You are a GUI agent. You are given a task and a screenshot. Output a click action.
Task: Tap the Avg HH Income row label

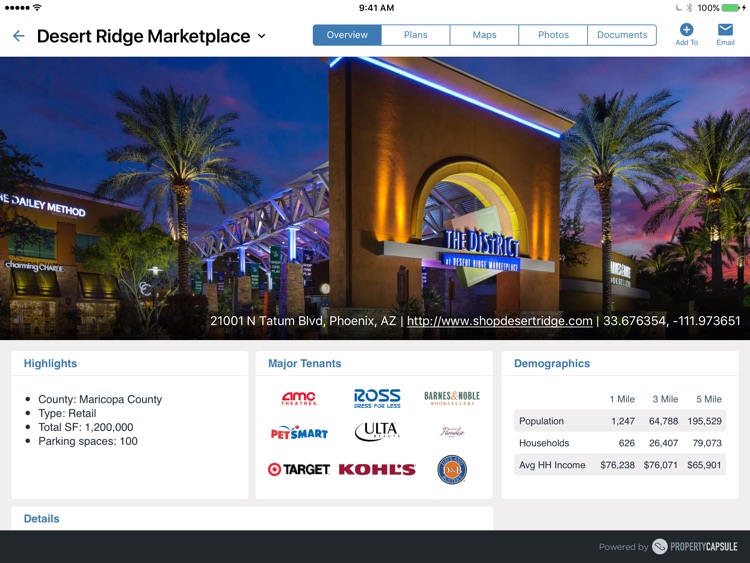(x=552, y=465)
